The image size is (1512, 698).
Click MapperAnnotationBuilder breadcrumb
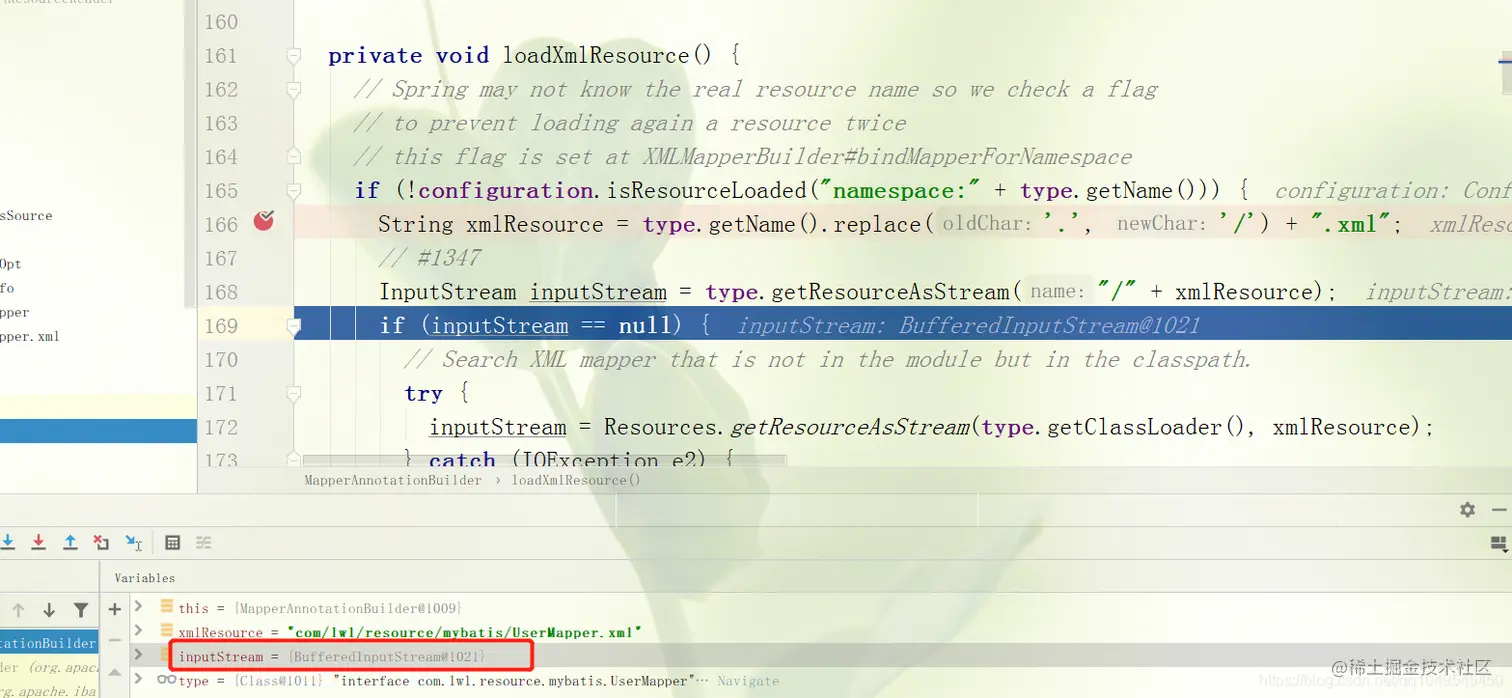(393, 480)
